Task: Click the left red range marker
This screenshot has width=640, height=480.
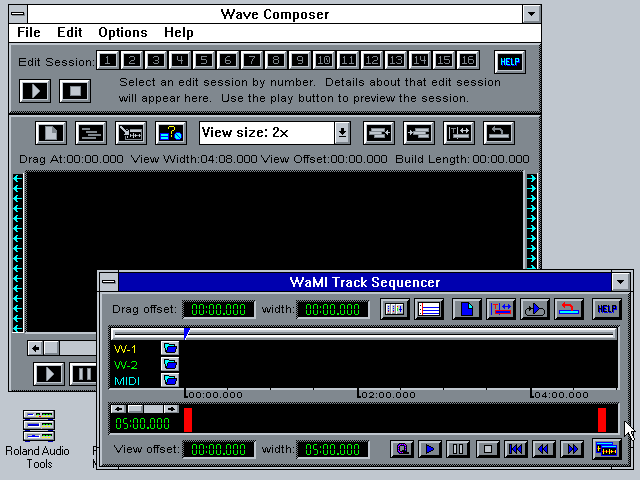Action: point(188,420)
